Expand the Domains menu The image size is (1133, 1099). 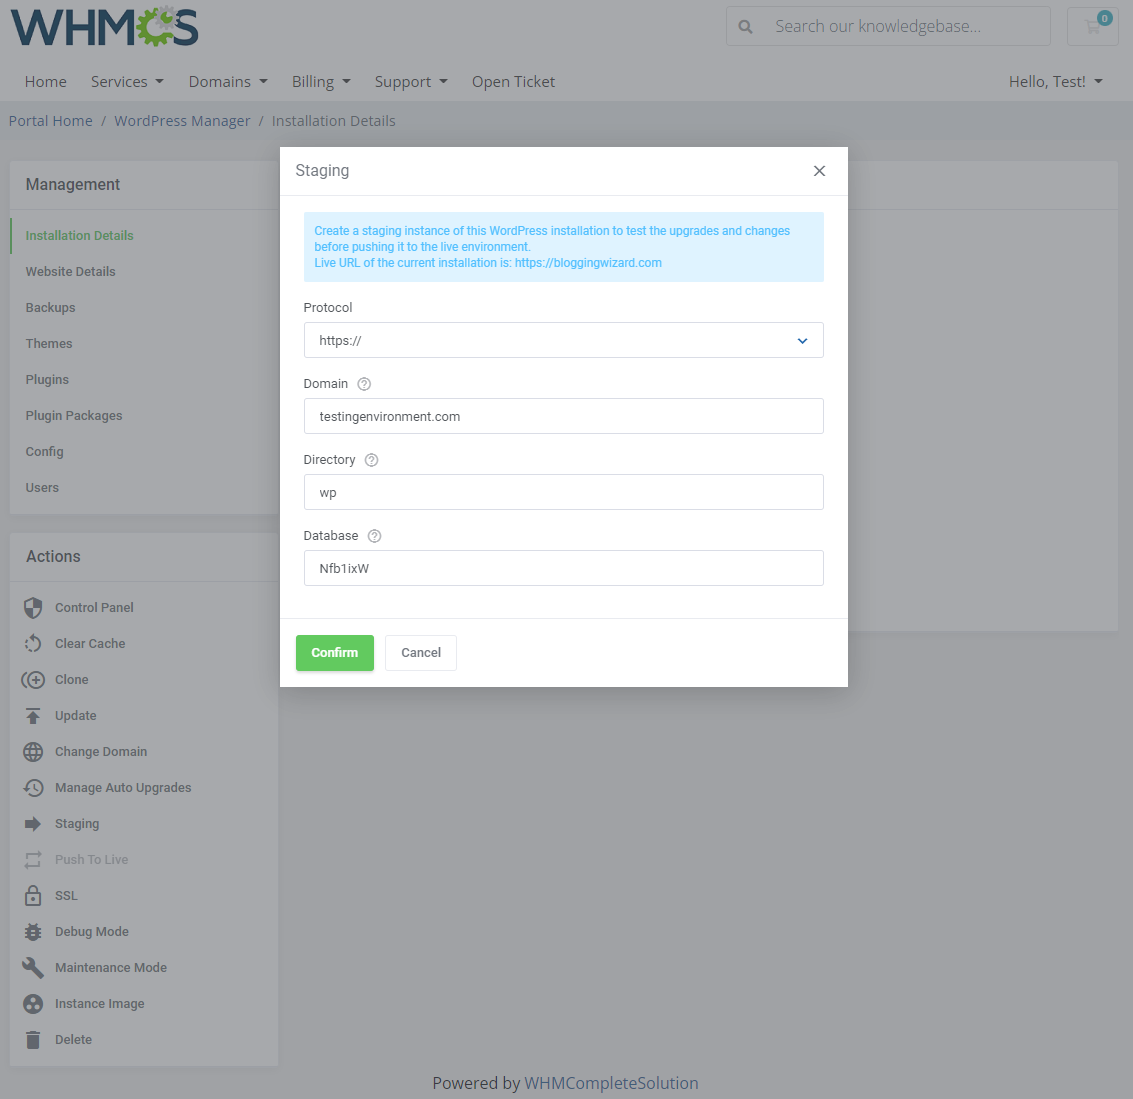coord(228,82)
